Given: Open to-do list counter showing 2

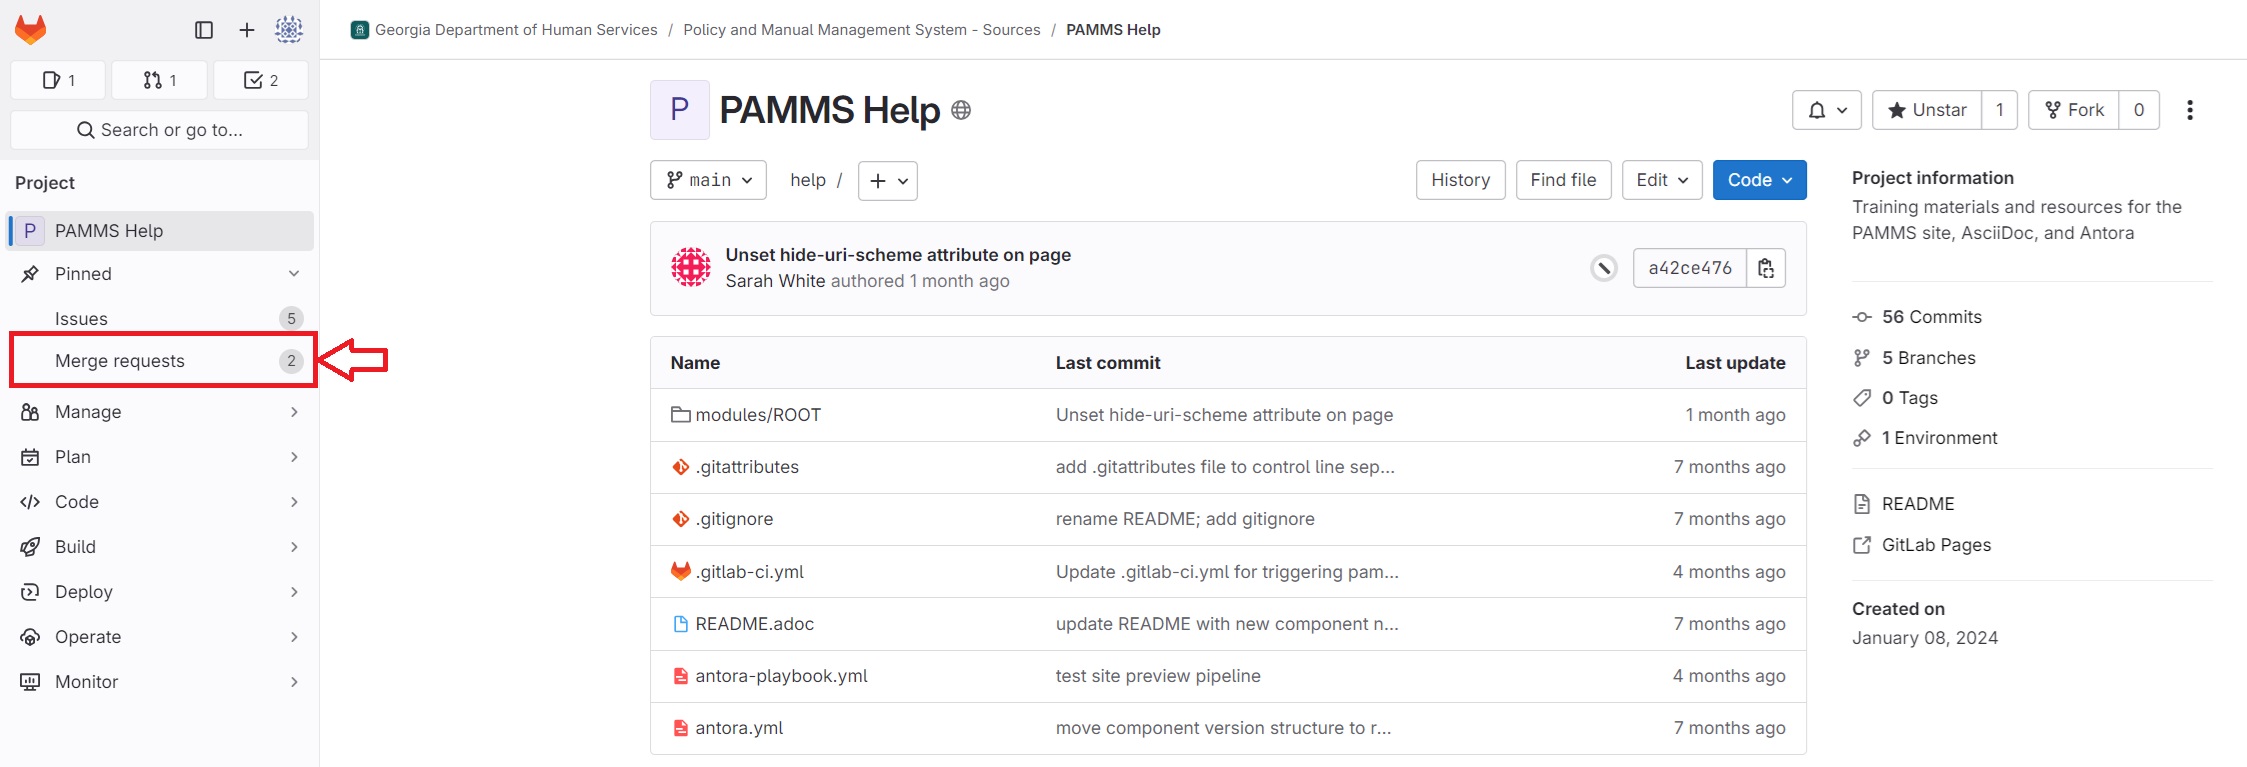Looking at the screenshot, I should [261, 80].
